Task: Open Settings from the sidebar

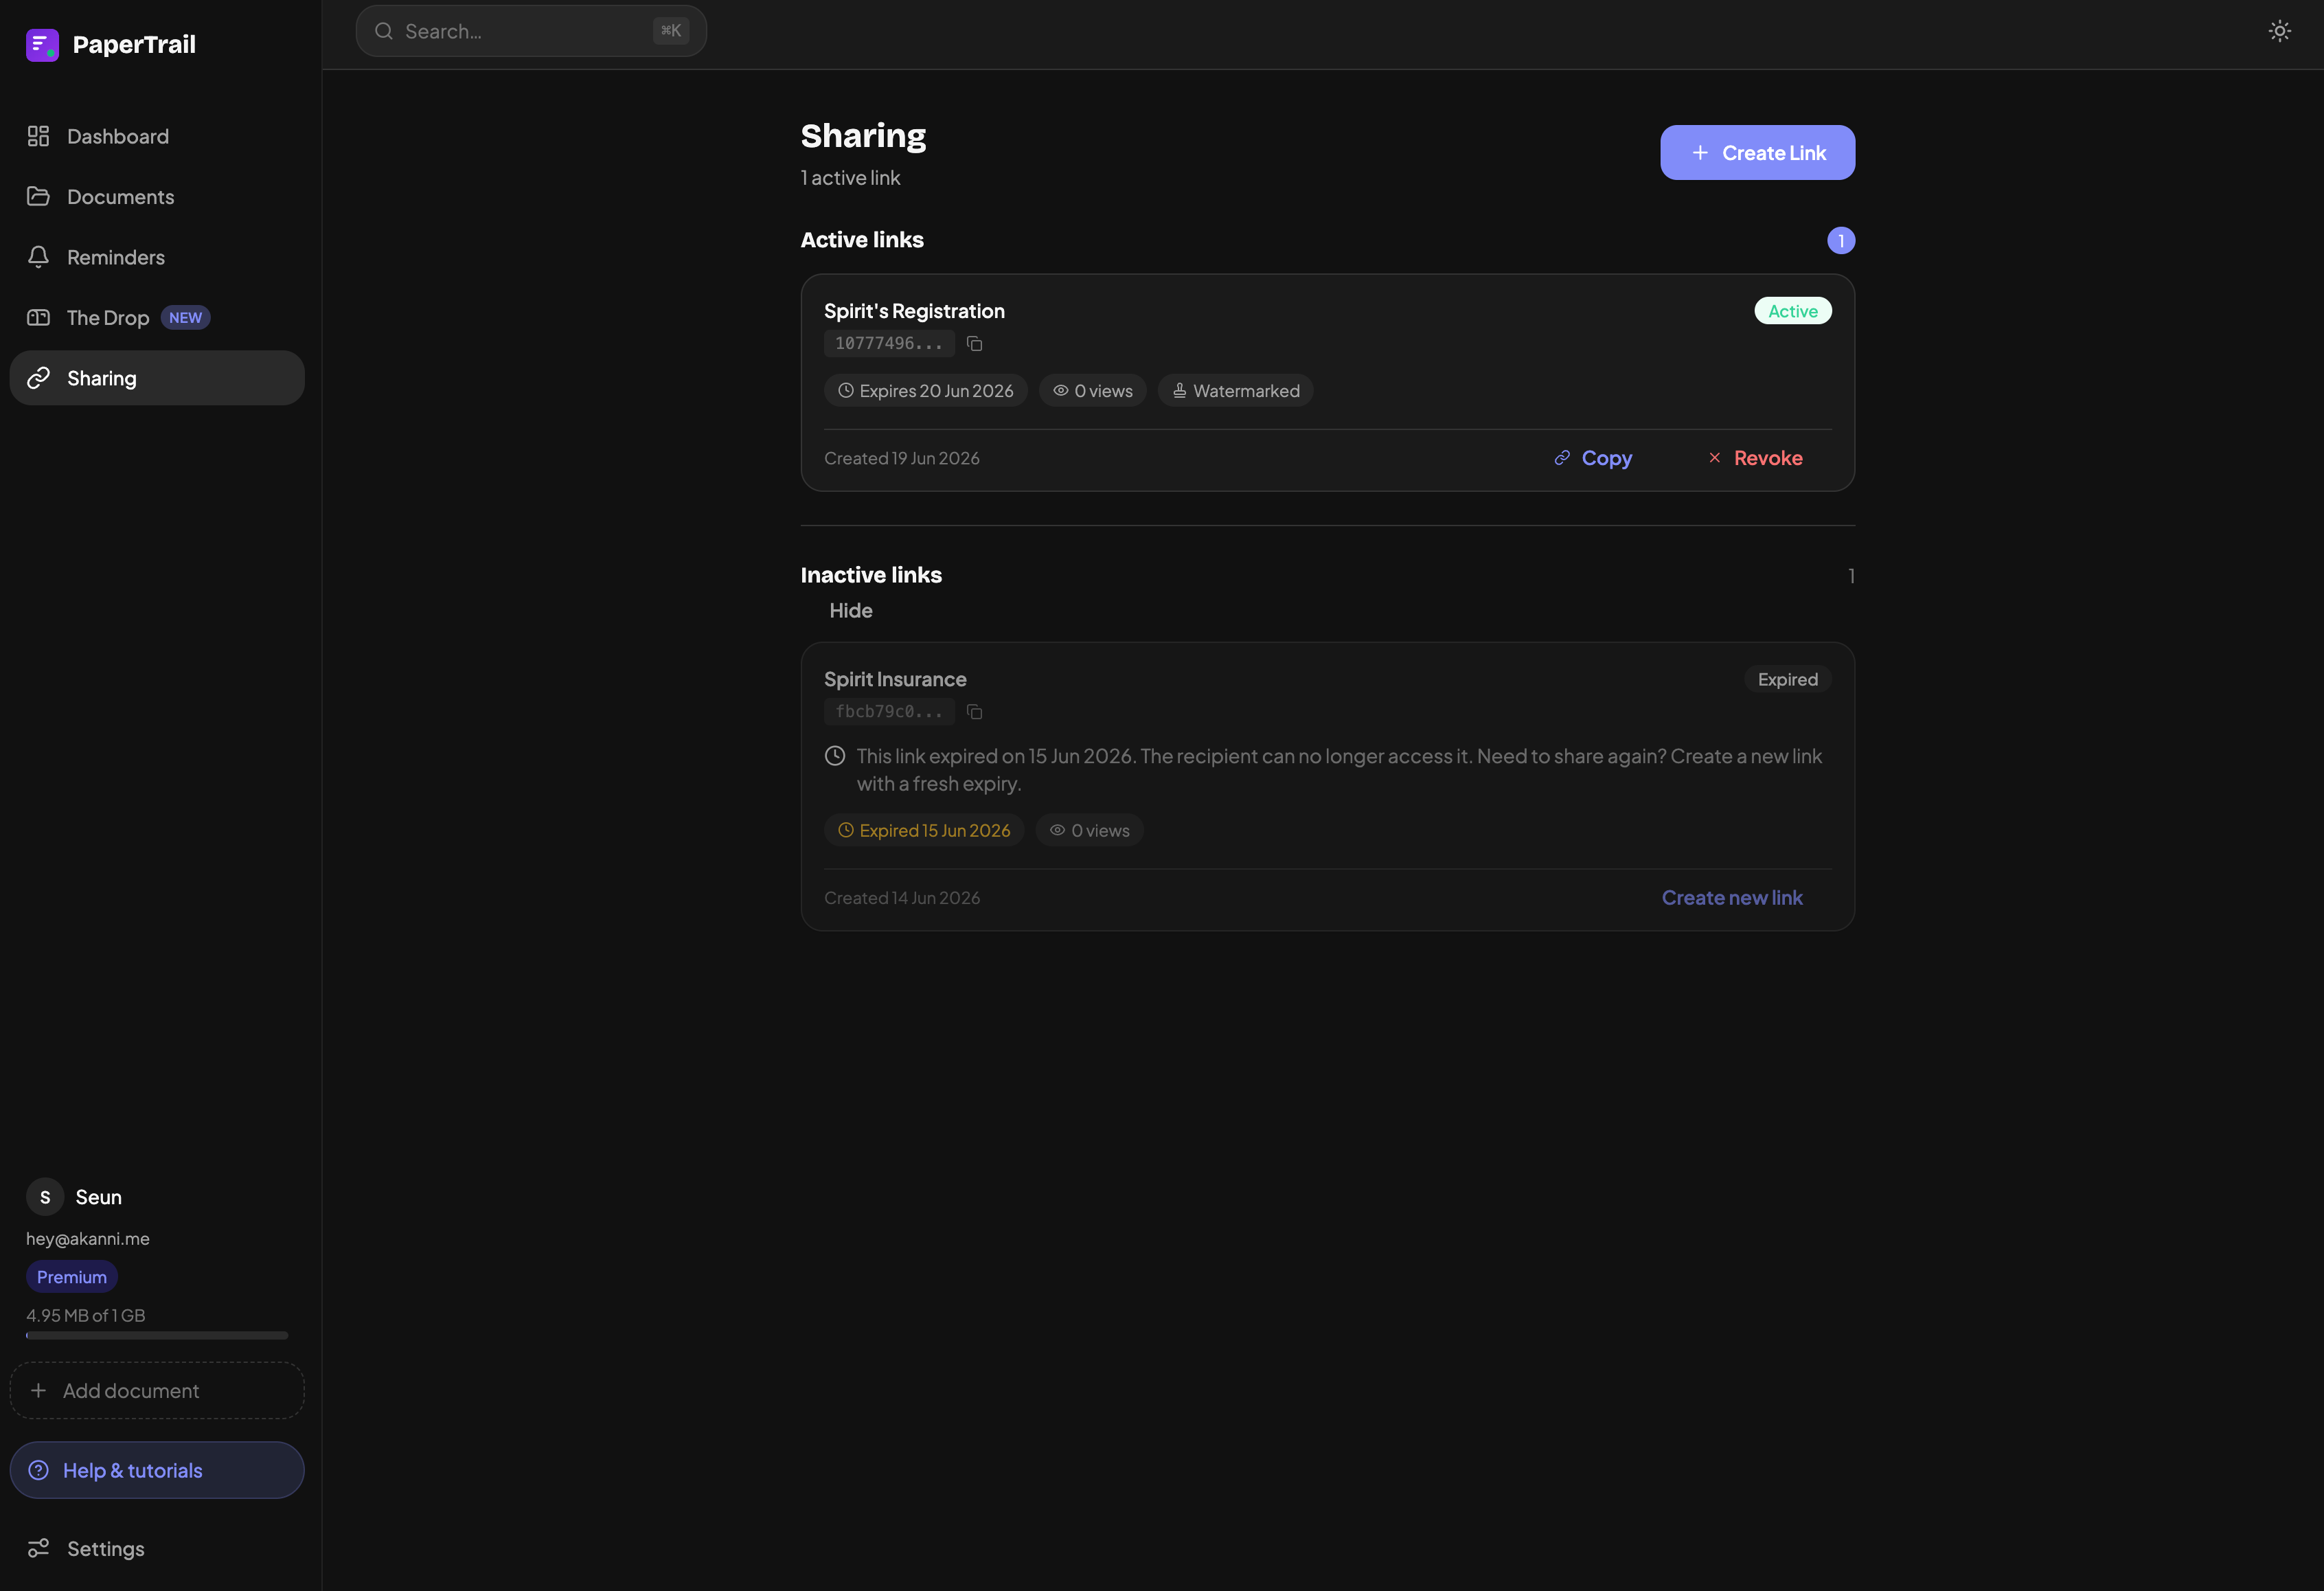Action: [157, 1548]
